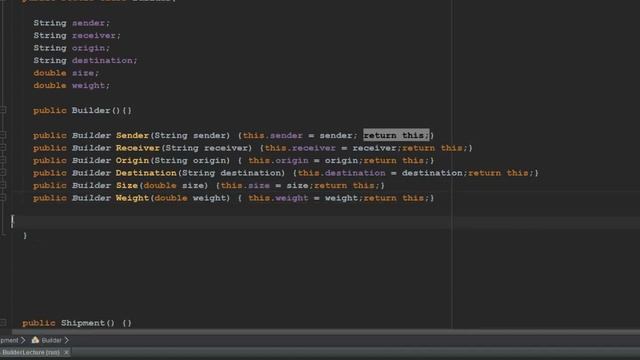The width and height of the screenshot is (640, 360).
Task: Open the BuilderLecture (run) tab
Action: coord(31,352)
